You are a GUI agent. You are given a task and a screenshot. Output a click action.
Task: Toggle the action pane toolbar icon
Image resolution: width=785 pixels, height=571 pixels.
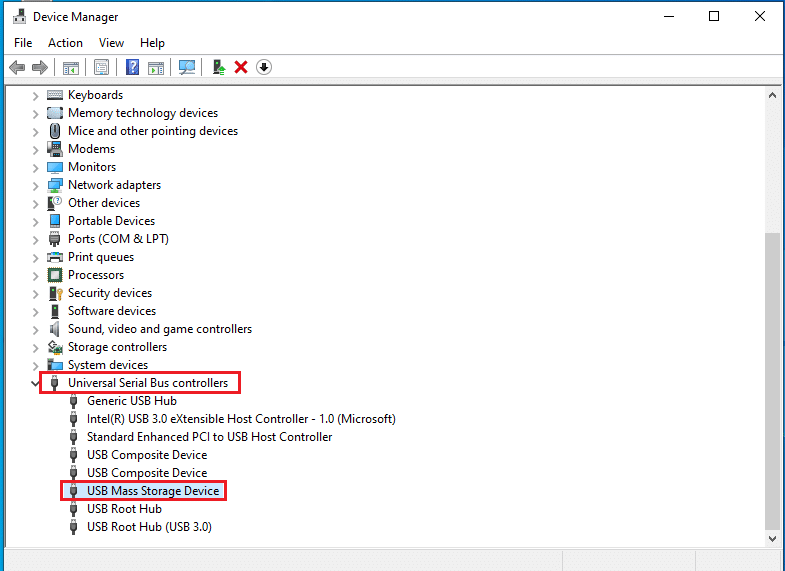pos(156,68)
